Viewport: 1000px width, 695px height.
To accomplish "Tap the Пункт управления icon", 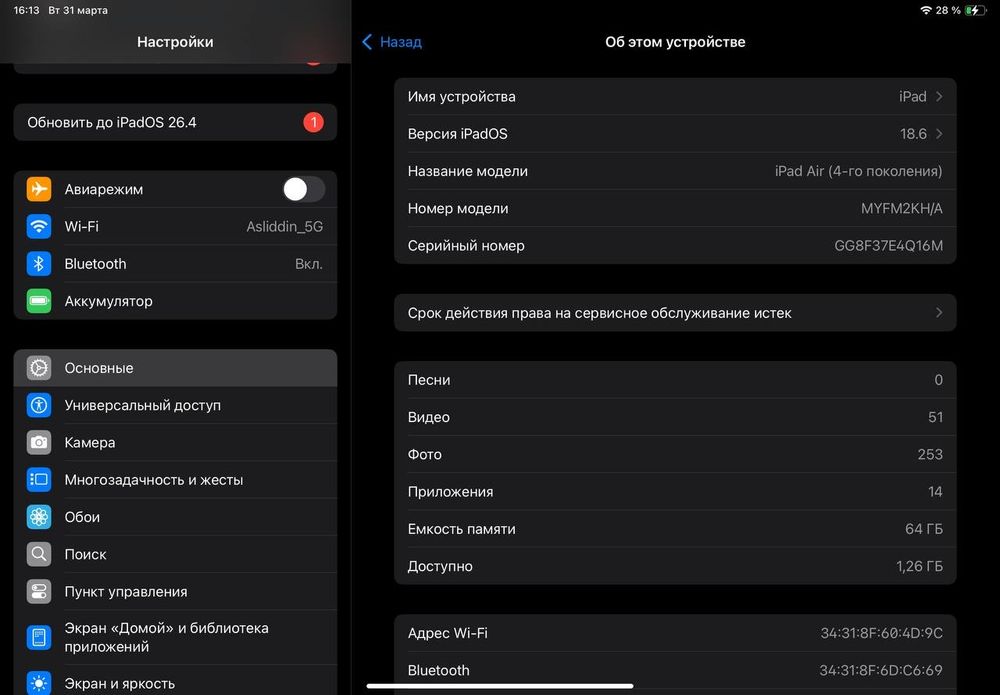I will pyautogui.click(x=39, y=592).
